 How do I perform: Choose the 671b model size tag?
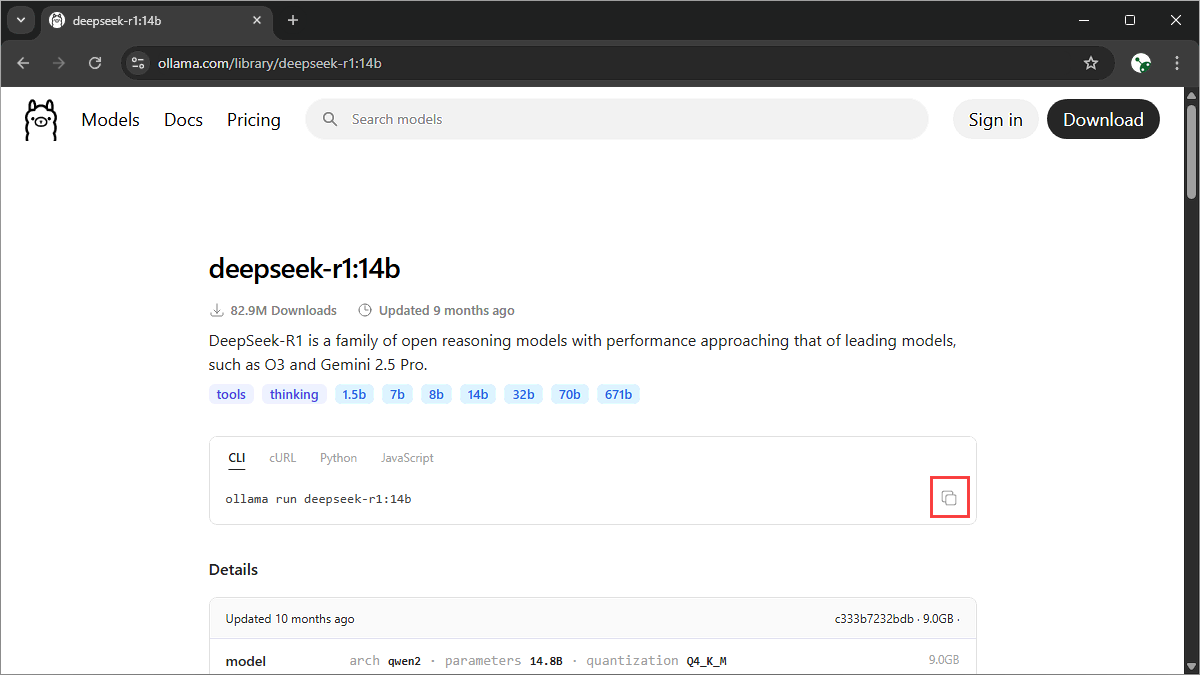[618, 394]
